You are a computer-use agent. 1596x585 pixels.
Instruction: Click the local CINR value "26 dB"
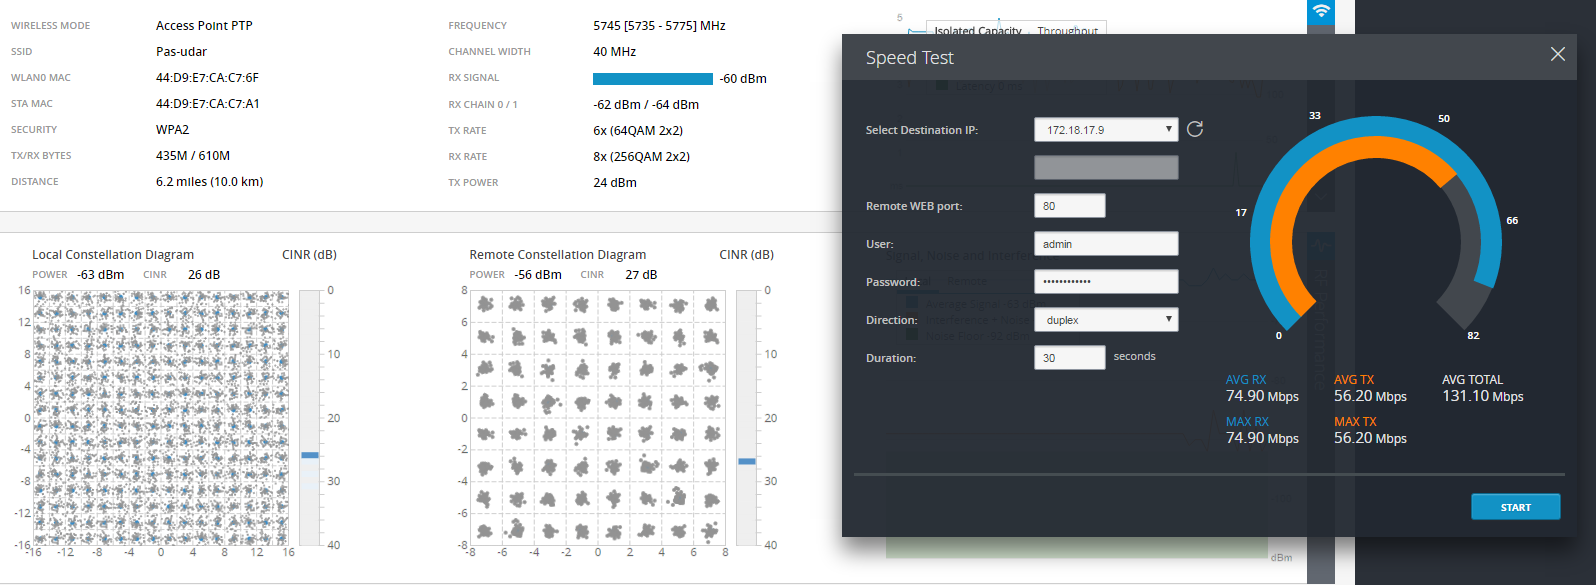click(204, 275)
